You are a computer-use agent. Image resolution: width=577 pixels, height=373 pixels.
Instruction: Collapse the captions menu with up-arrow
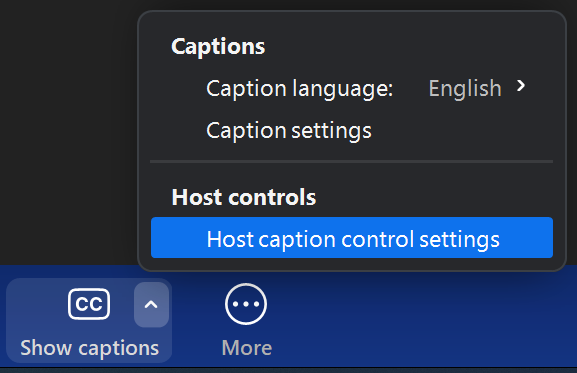pyautogui.click(x=151, y=305)
